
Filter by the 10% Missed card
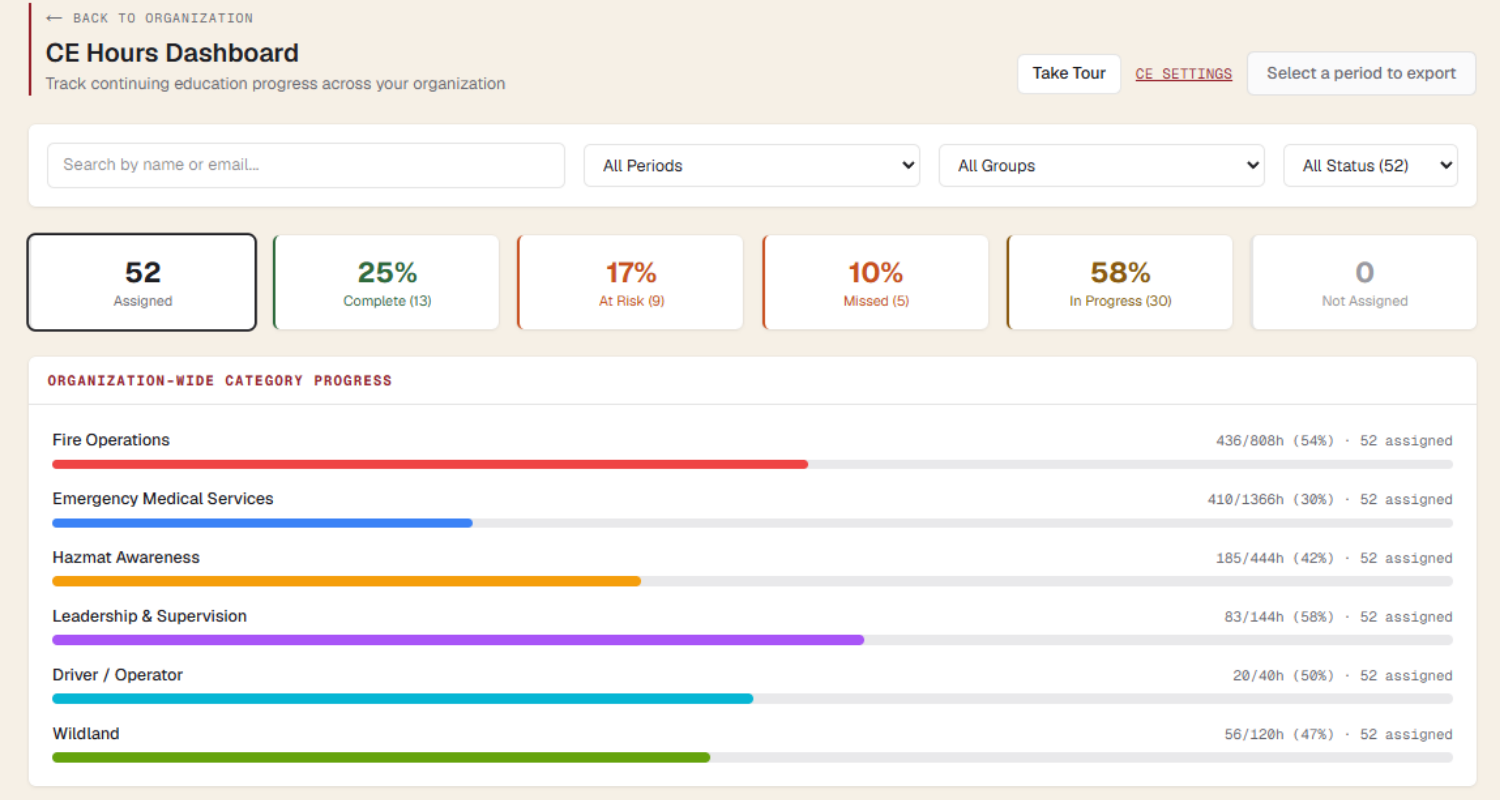coord(876,282)
